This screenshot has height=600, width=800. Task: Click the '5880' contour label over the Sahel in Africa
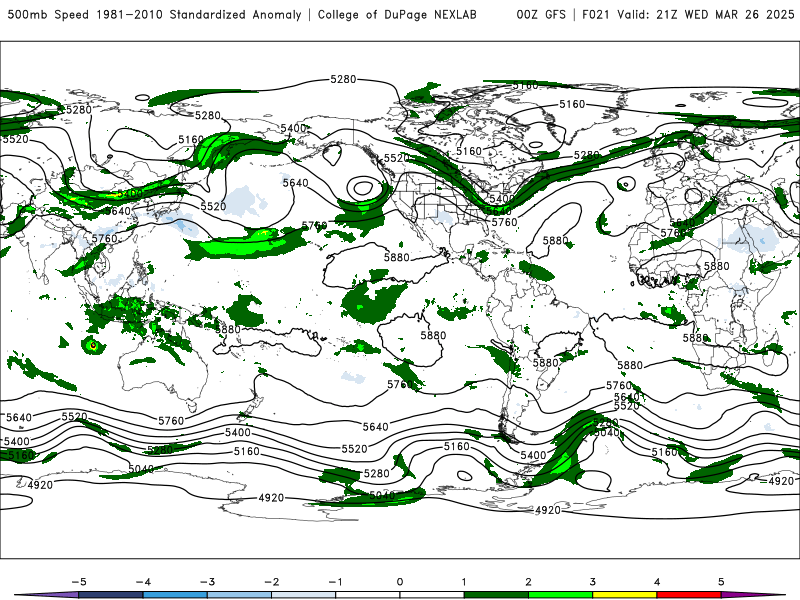click(716, 266)
